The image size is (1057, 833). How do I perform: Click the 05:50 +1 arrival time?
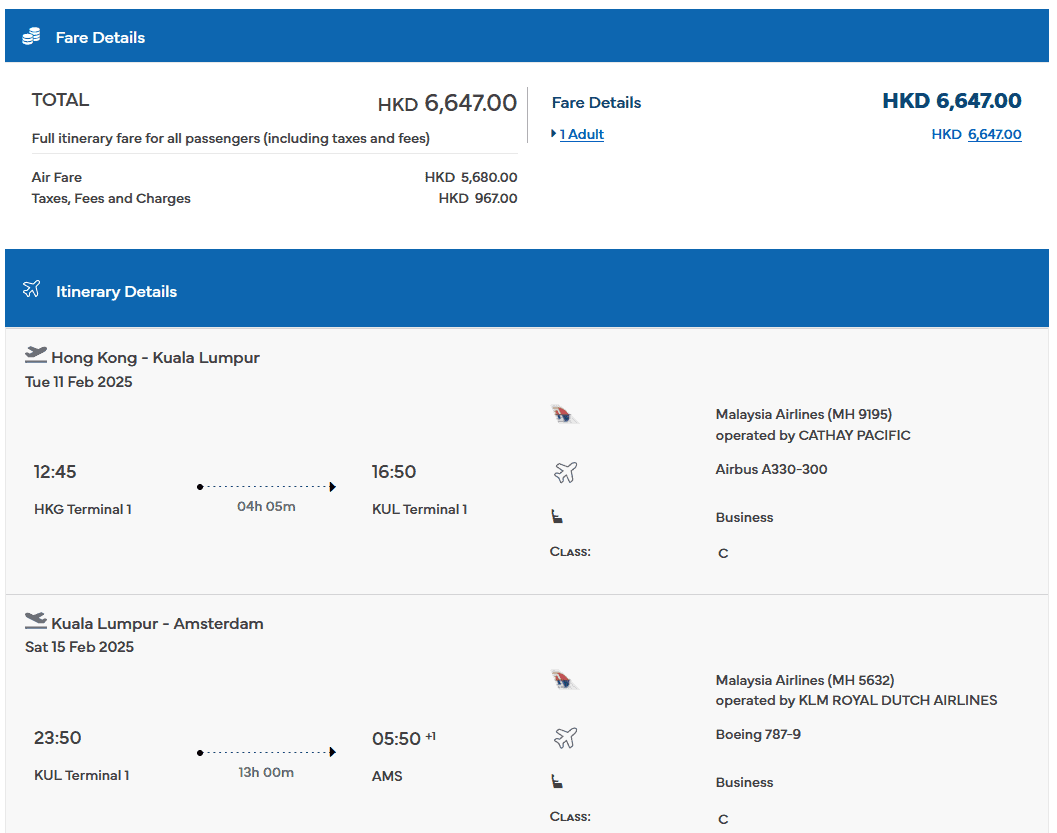pos(397,738)
